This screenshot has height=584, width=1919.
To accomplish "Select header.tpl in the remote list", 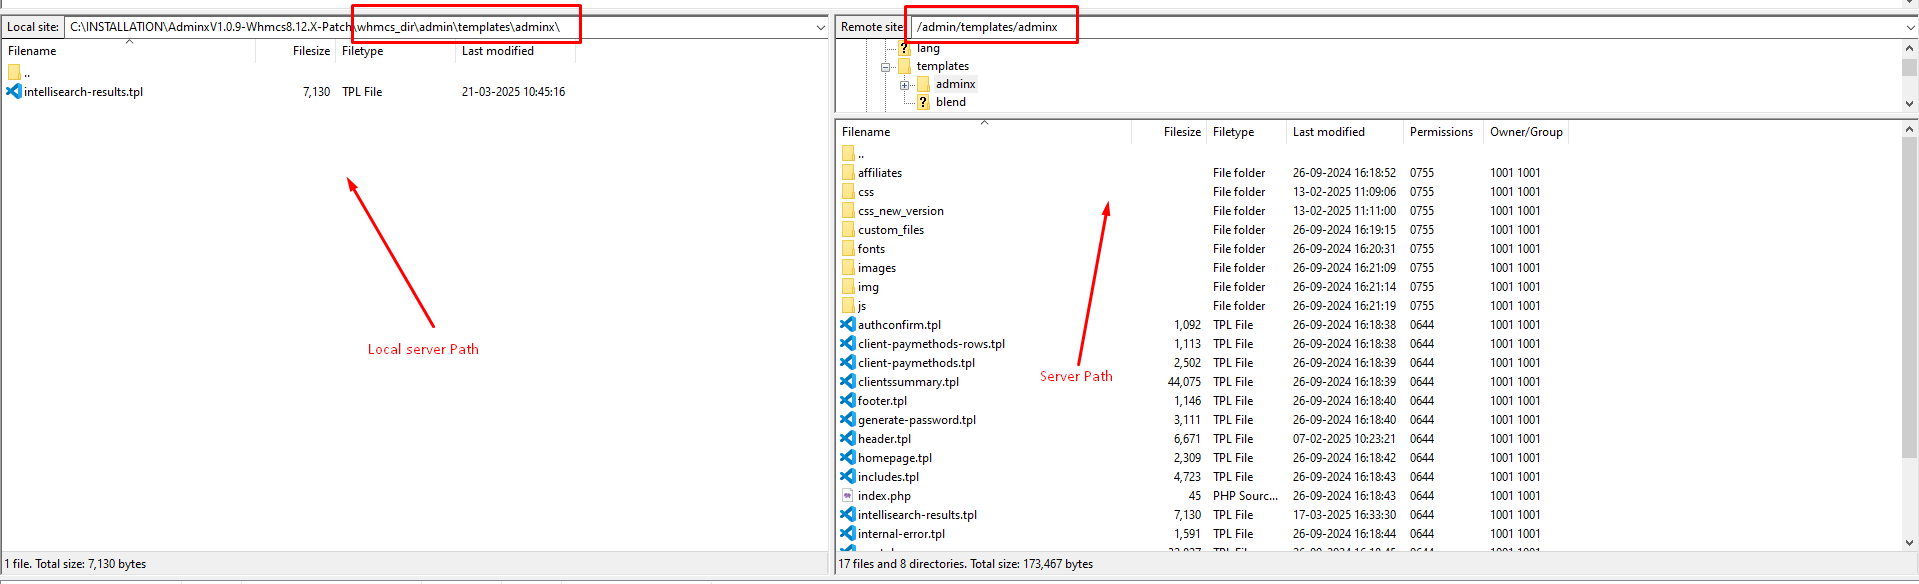I will pos(884,439).
